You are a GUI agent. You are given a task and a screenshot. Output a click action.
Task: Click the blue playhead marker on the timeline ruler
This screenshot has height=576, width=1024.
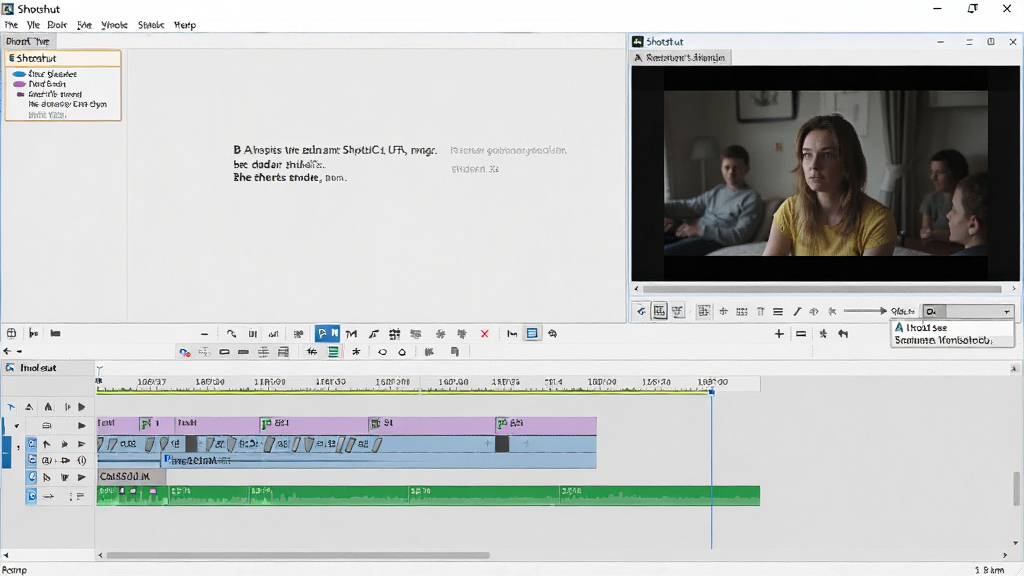(712, 392)
